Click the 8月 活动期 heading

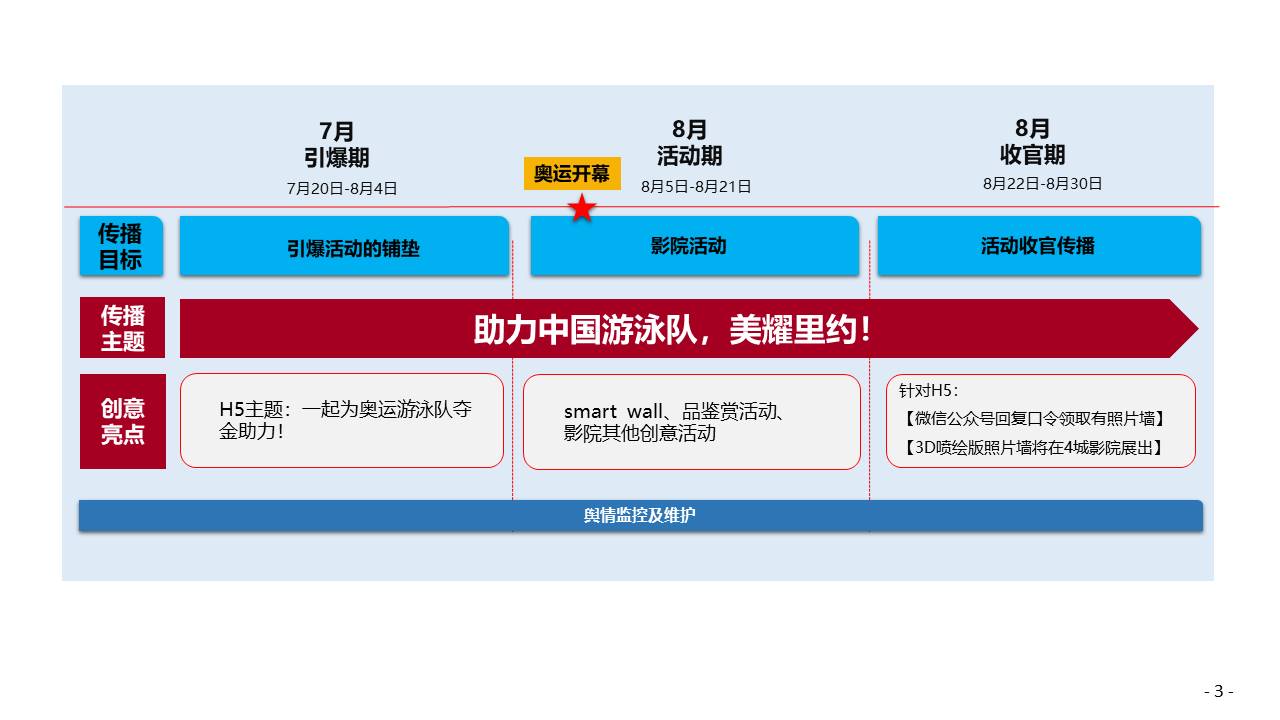click(x=689, y=143)
